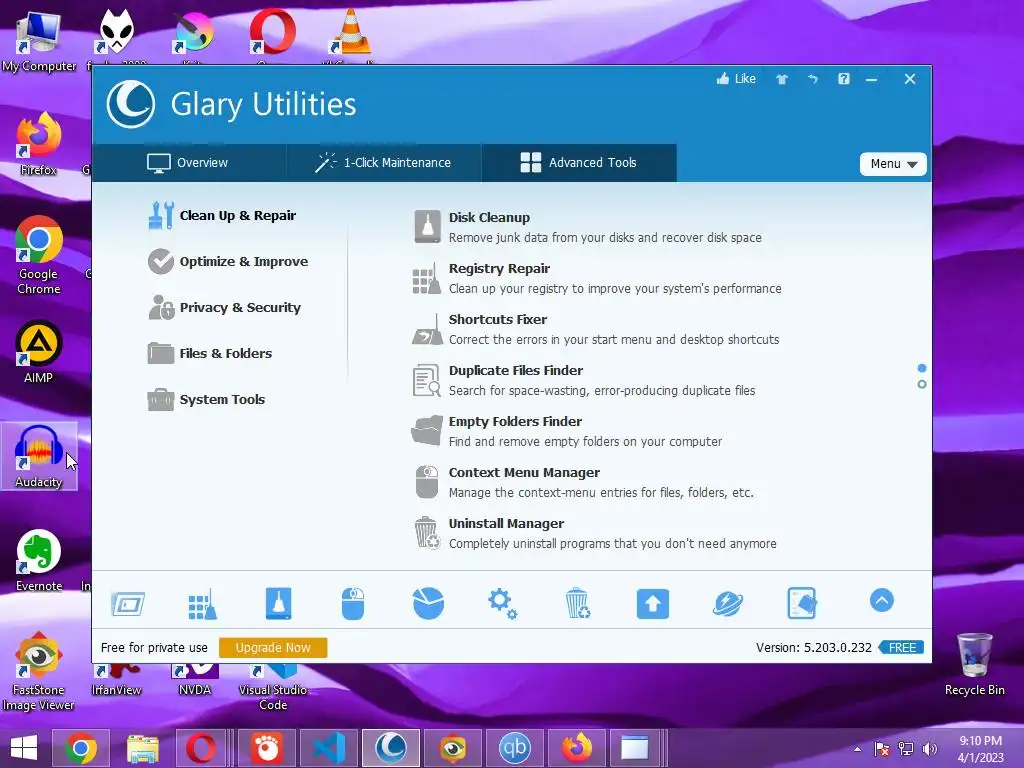Click Shortcuts Fixer icon in tool list

[427, 330]
